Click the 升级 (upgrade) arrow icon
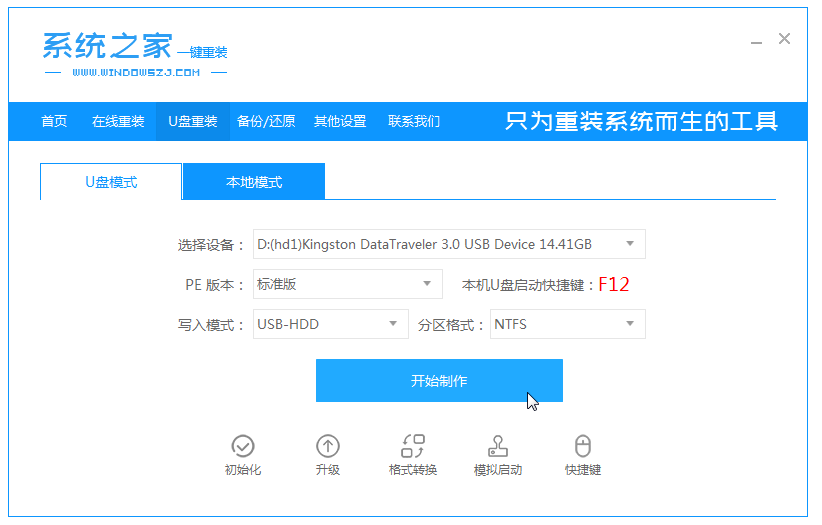The width and height of the screenshot is (822, 525). tap(327, 446)
